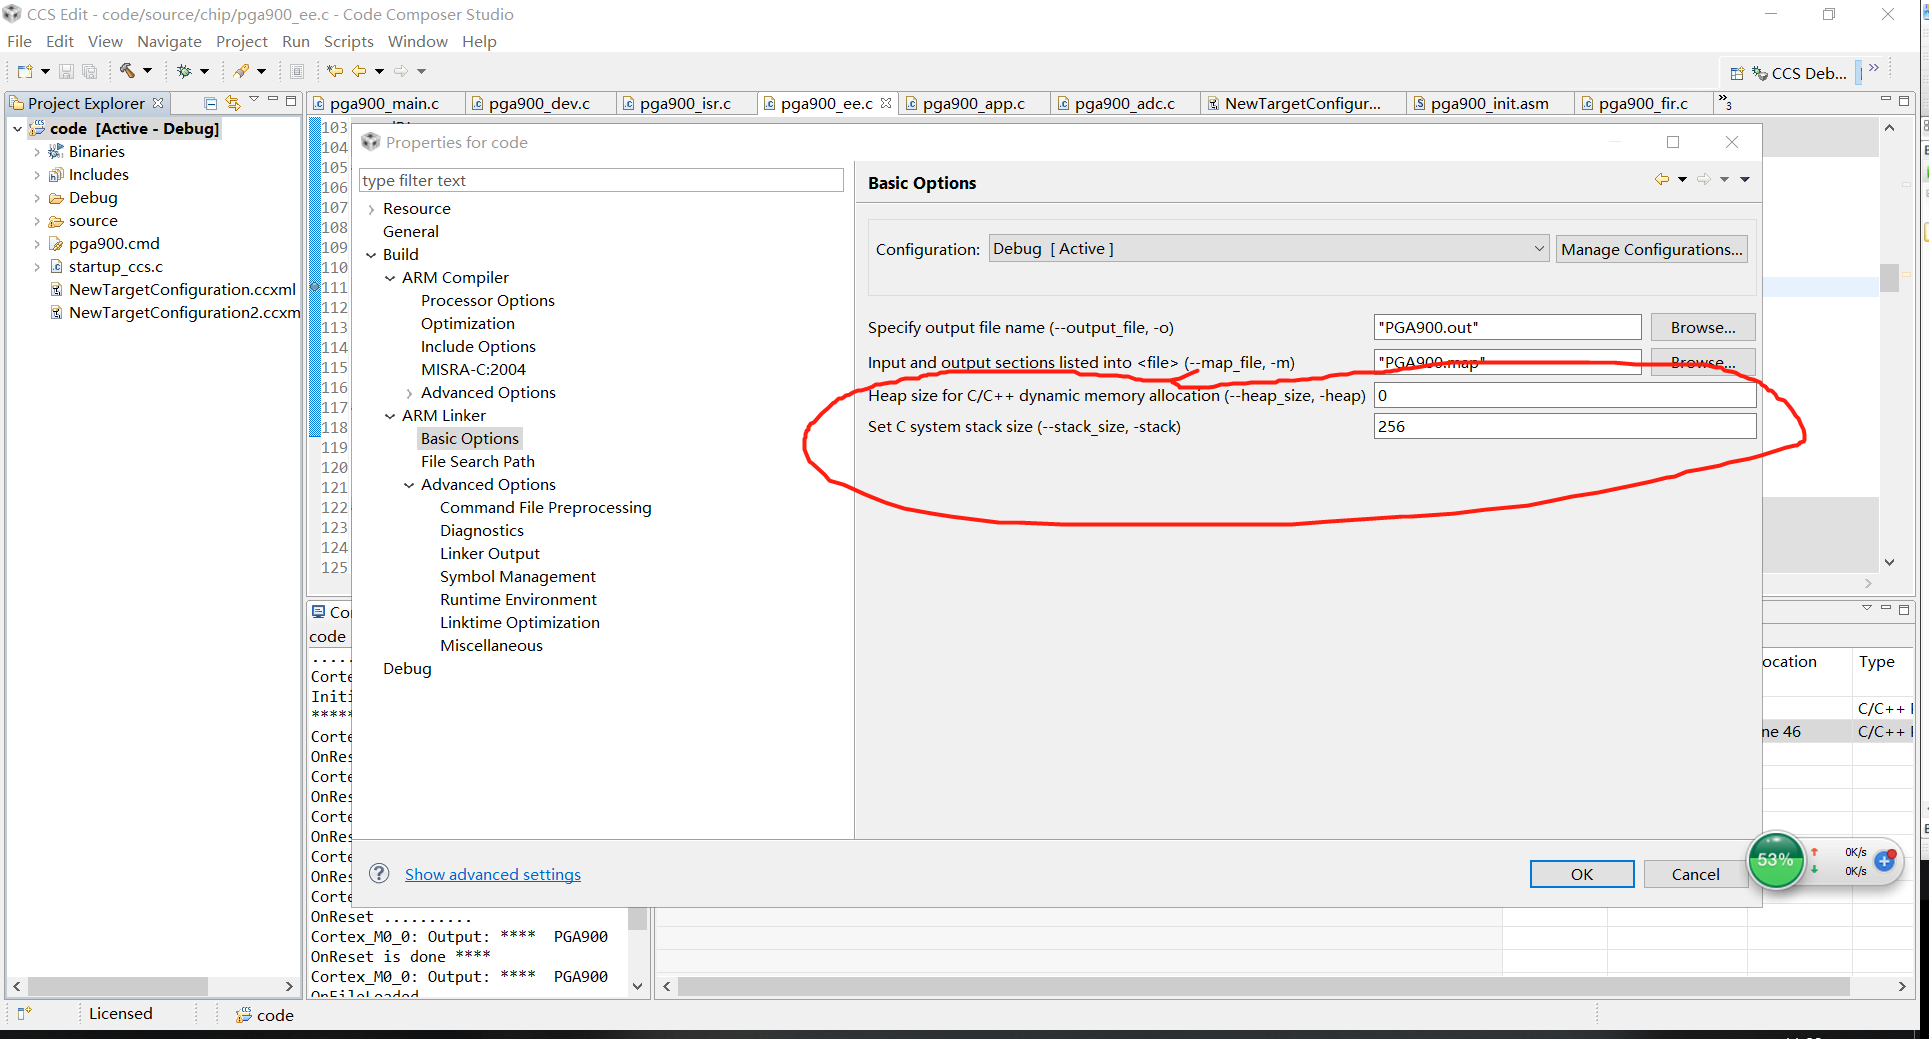The height and width of the screenshot is (1039, 1929).
Task: Expand the ARM Compiler Advanced Options node
Action: coord(410,392)
